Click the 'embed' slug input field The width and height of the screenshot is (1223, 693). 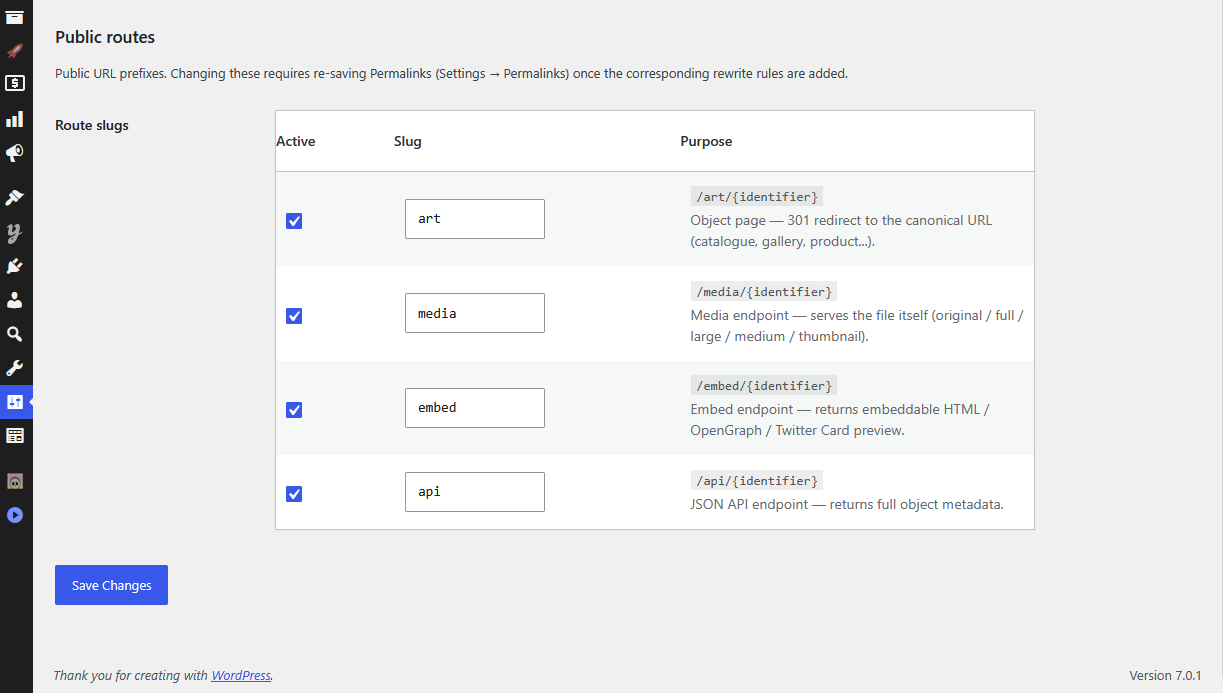[475, 408]
